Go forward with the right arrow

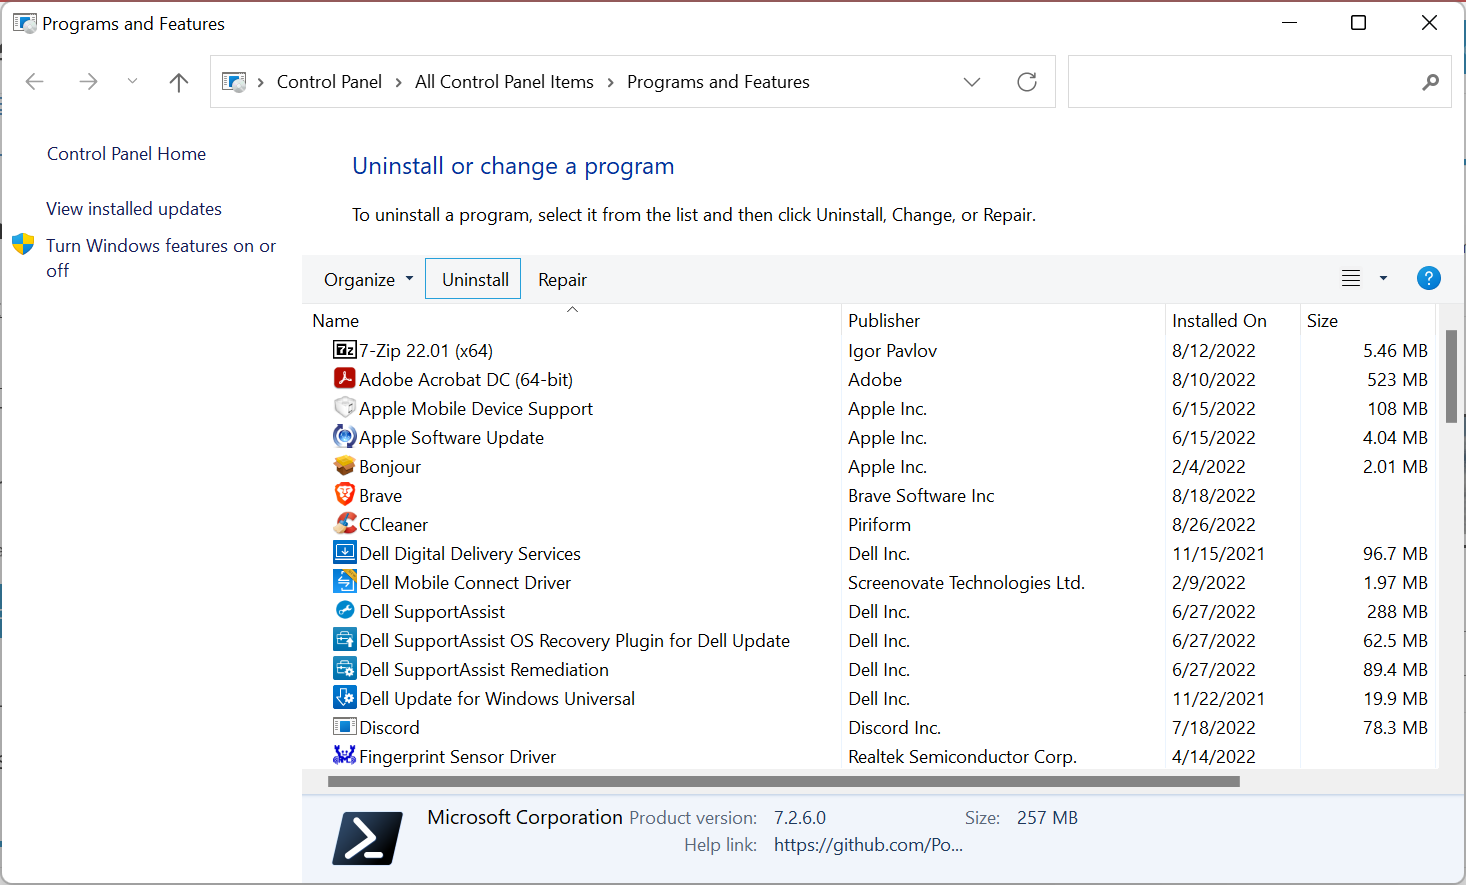(88, 82)
